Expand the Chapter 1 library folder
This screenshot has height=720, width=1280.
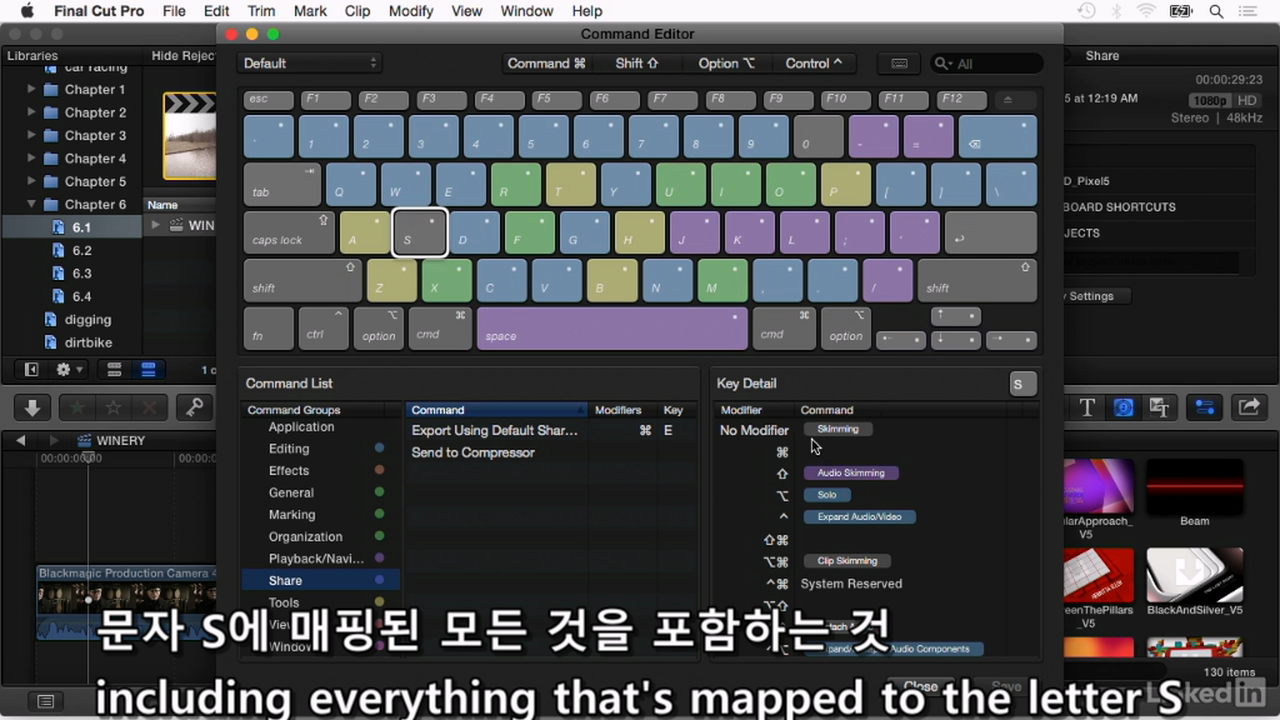point(32,89)
